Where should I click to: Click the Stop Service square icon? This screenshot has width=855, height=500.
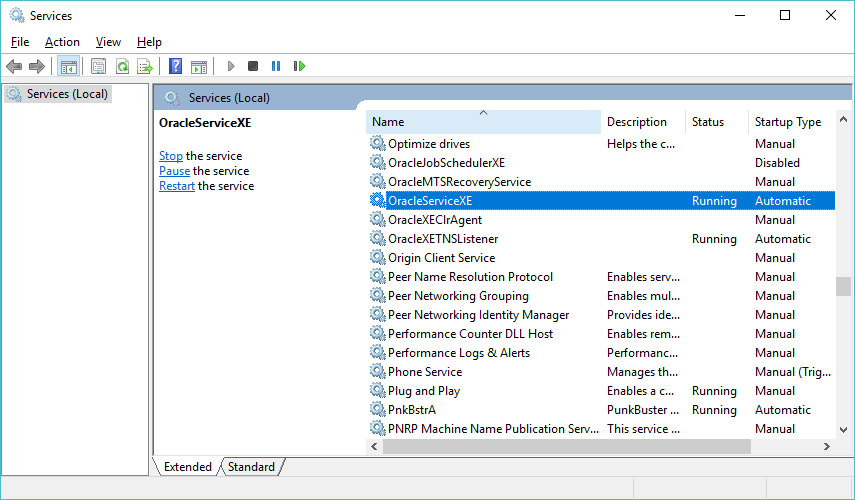click(252, 67)
